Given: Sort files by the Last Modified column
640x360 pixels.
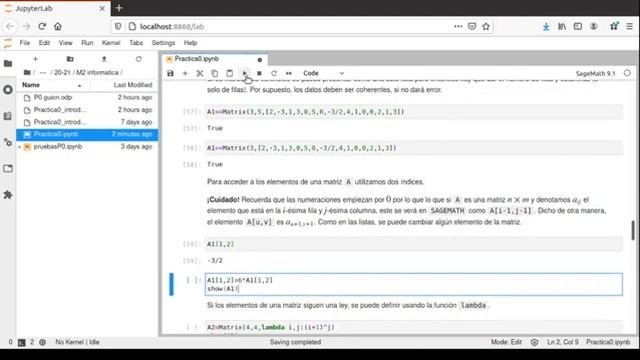Looking at the screenshot, I should click(x=124, y=85).
